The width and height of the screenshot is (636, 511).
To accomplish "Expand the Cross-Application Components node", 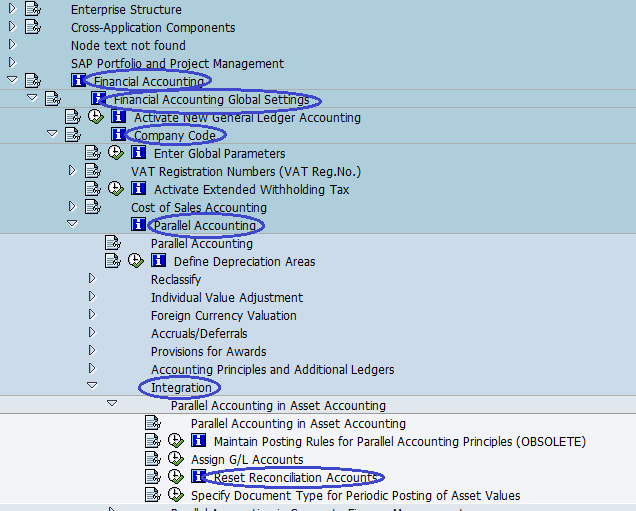I will 12,27.
